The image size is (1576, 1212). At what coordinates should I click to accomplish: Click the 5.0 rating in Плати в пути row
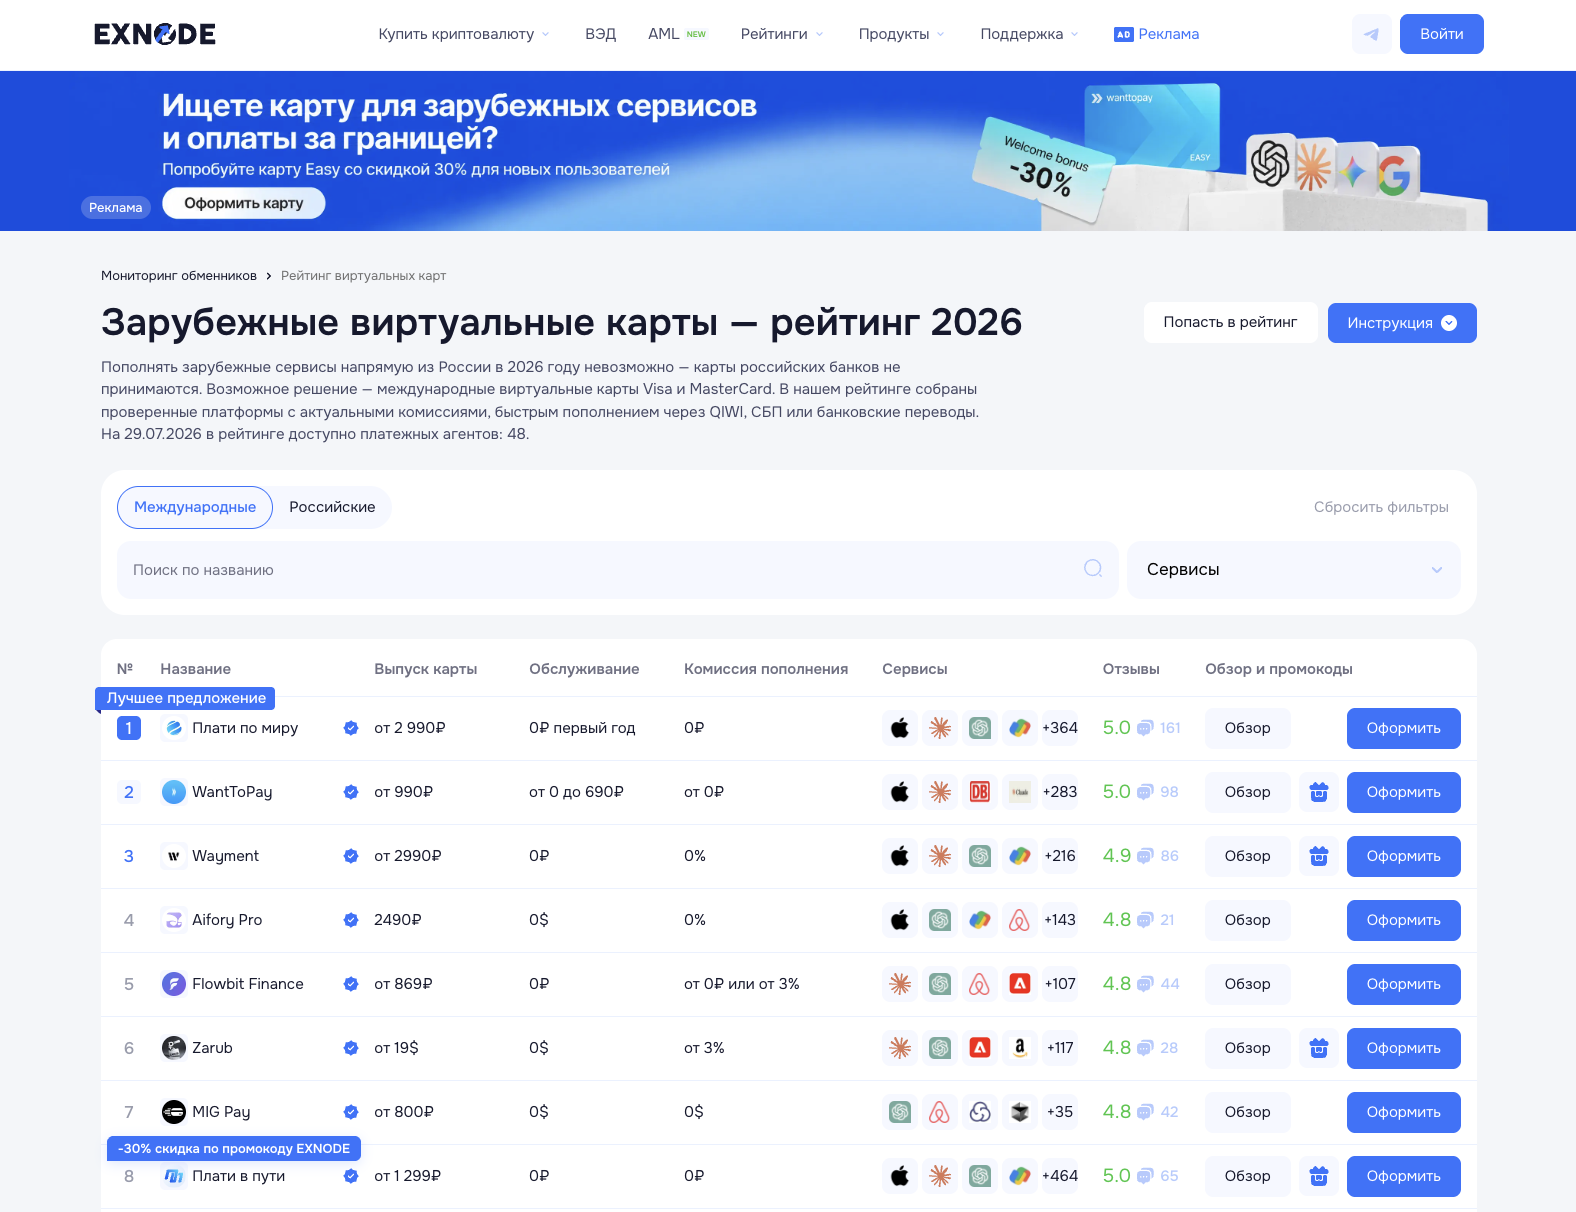click(1116, 1176)
